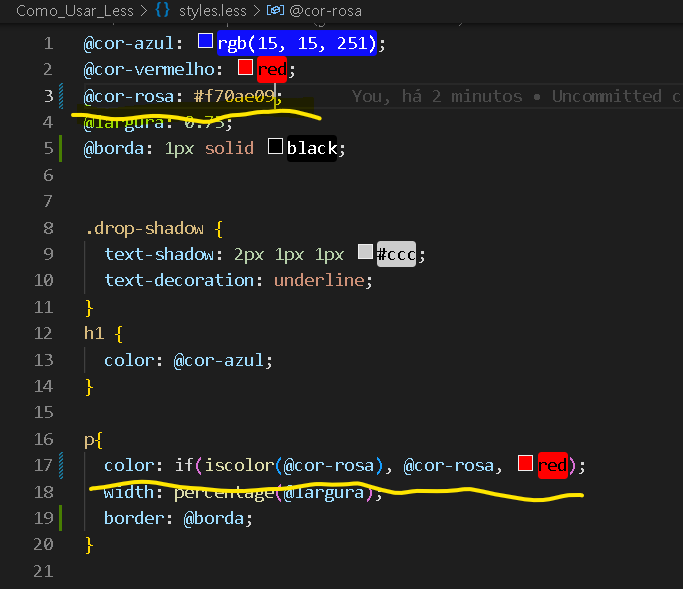The height and width of the screenshot is (589, 683).
Task: Click the text-shadow property name
Action: point(159,254)
